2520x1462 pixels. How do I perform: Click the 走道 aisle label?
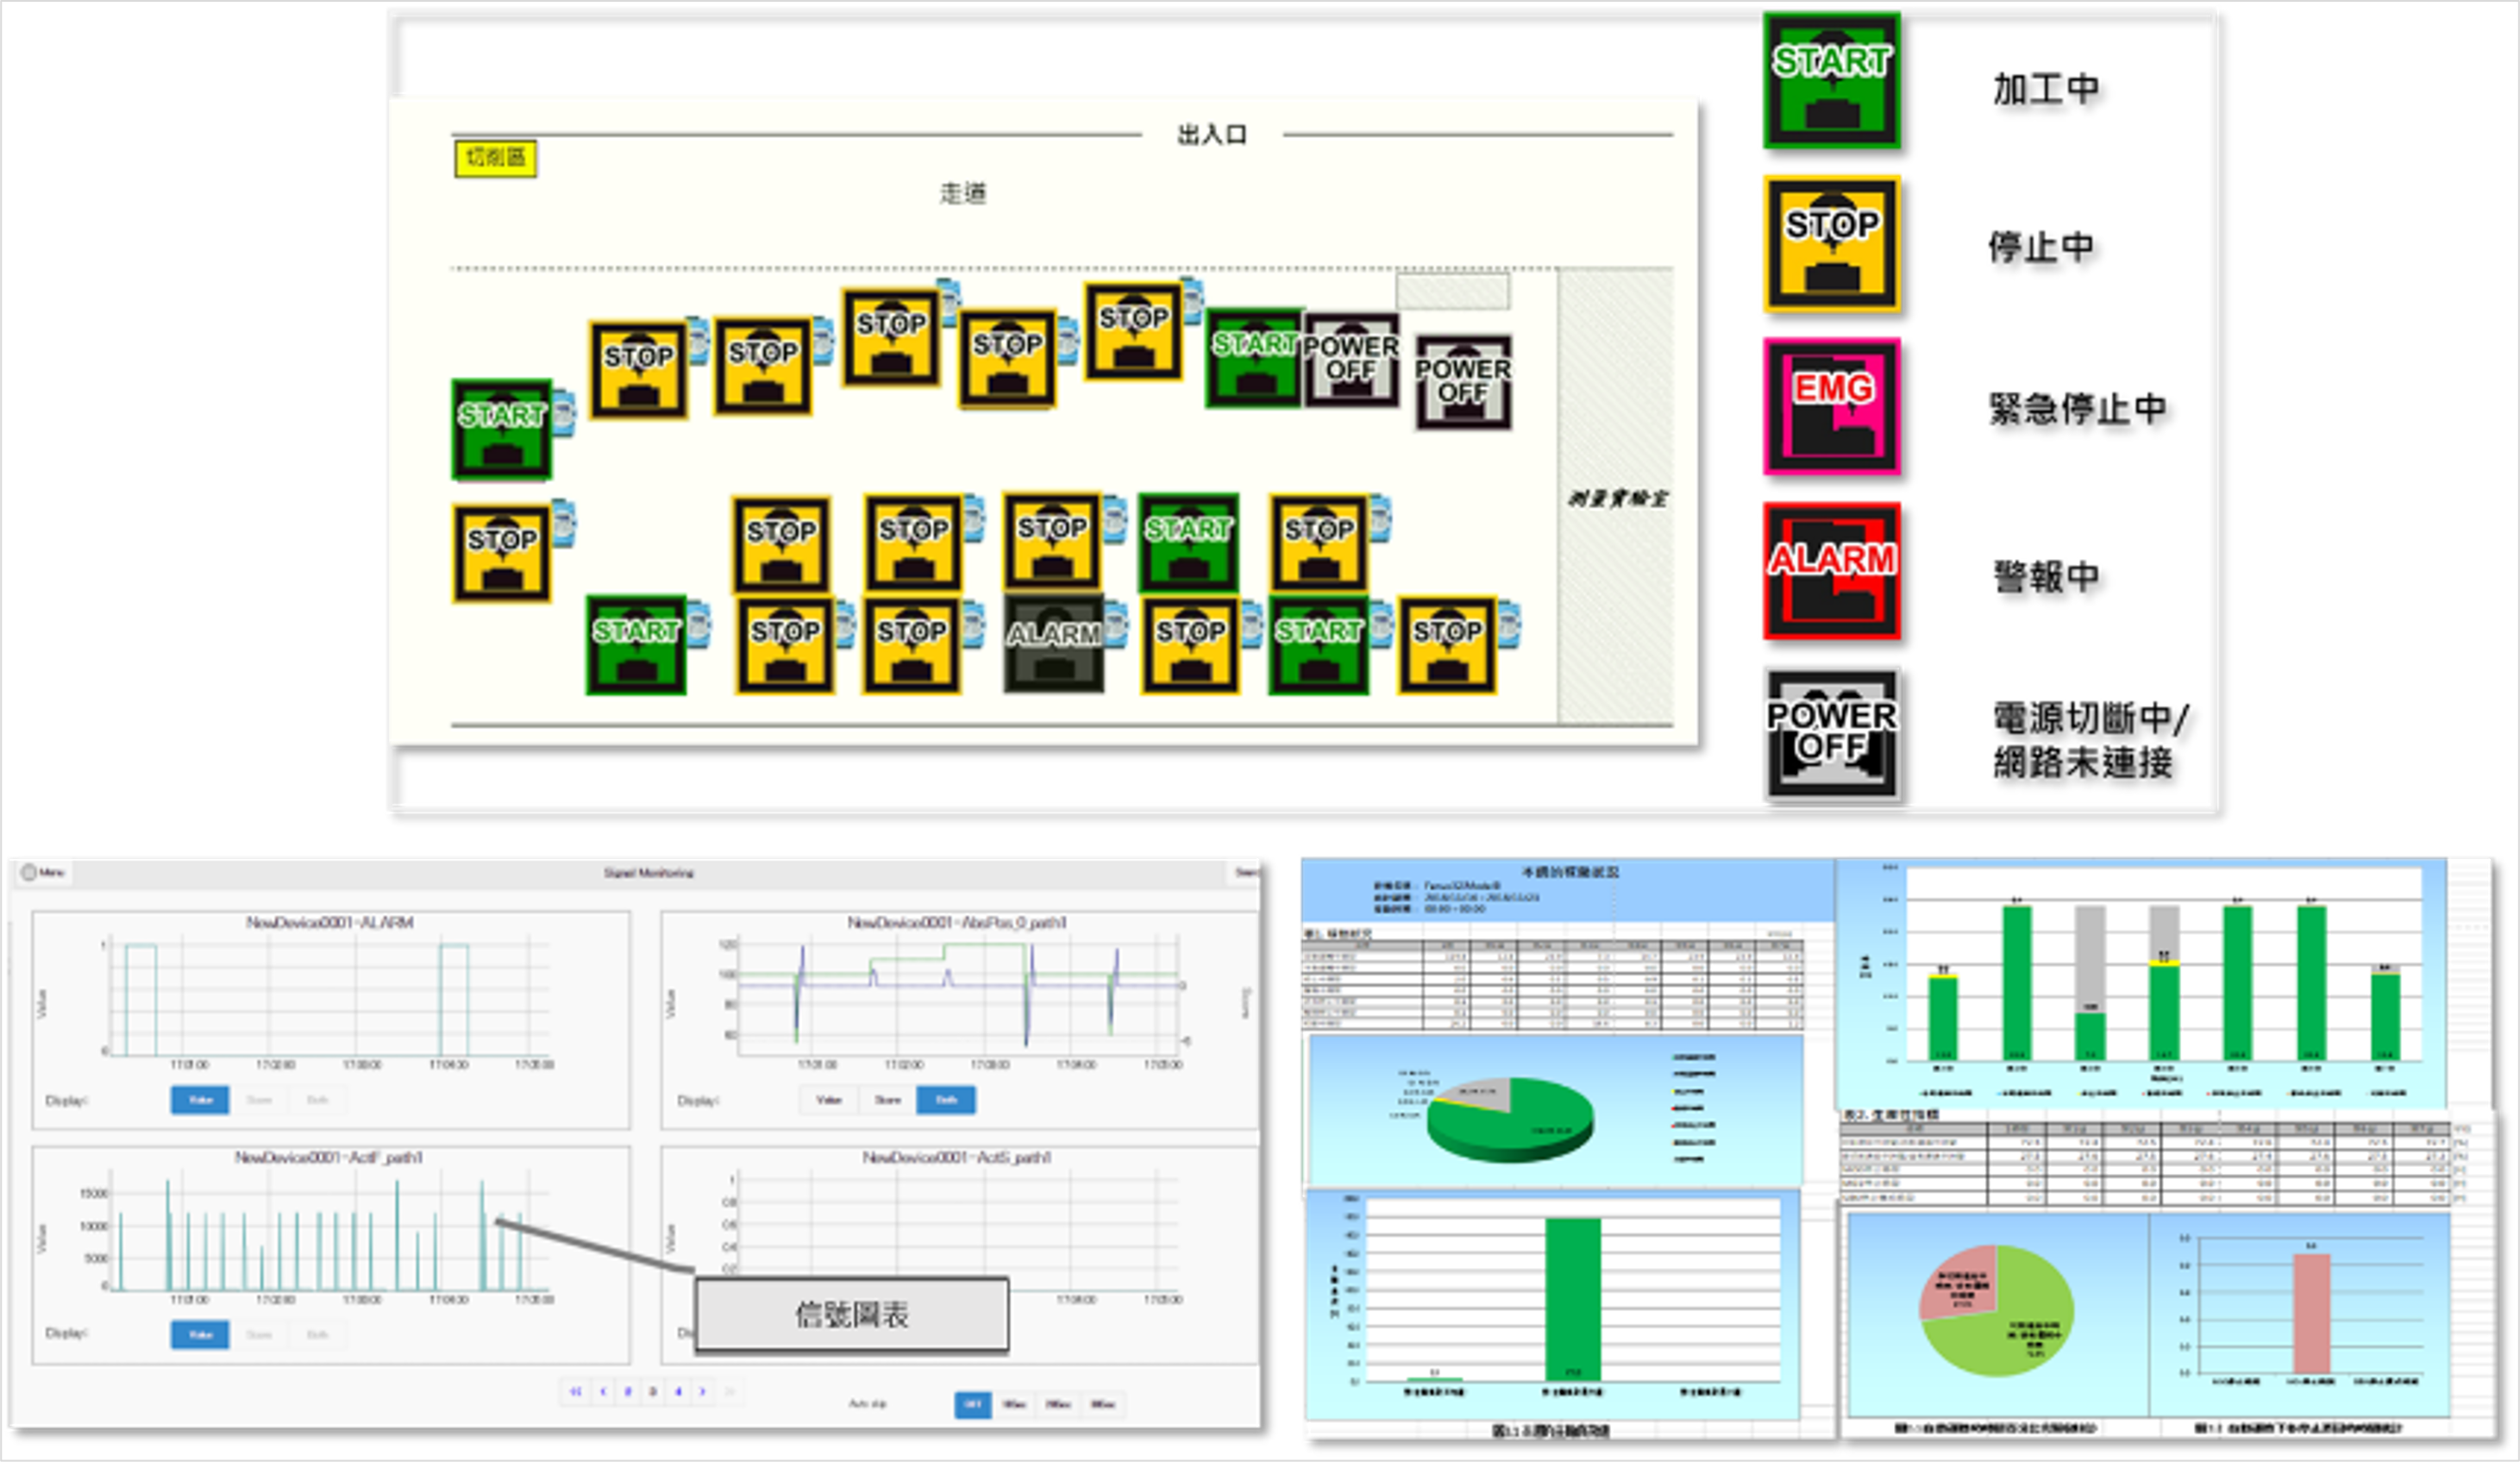(x=963, y=193)
